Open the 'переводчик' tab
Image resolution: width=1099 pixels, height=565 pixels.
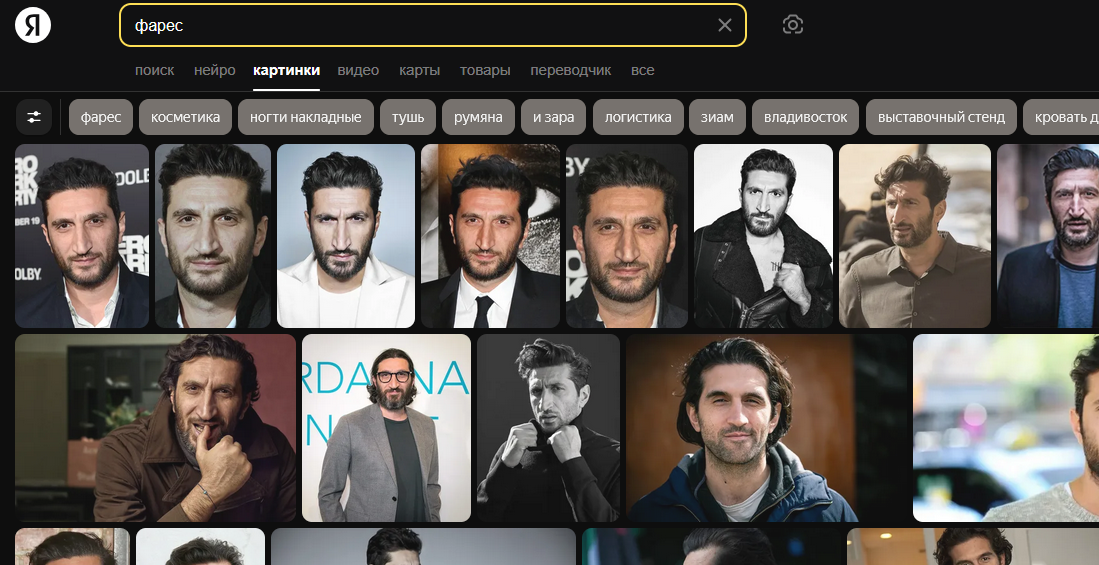571,70
